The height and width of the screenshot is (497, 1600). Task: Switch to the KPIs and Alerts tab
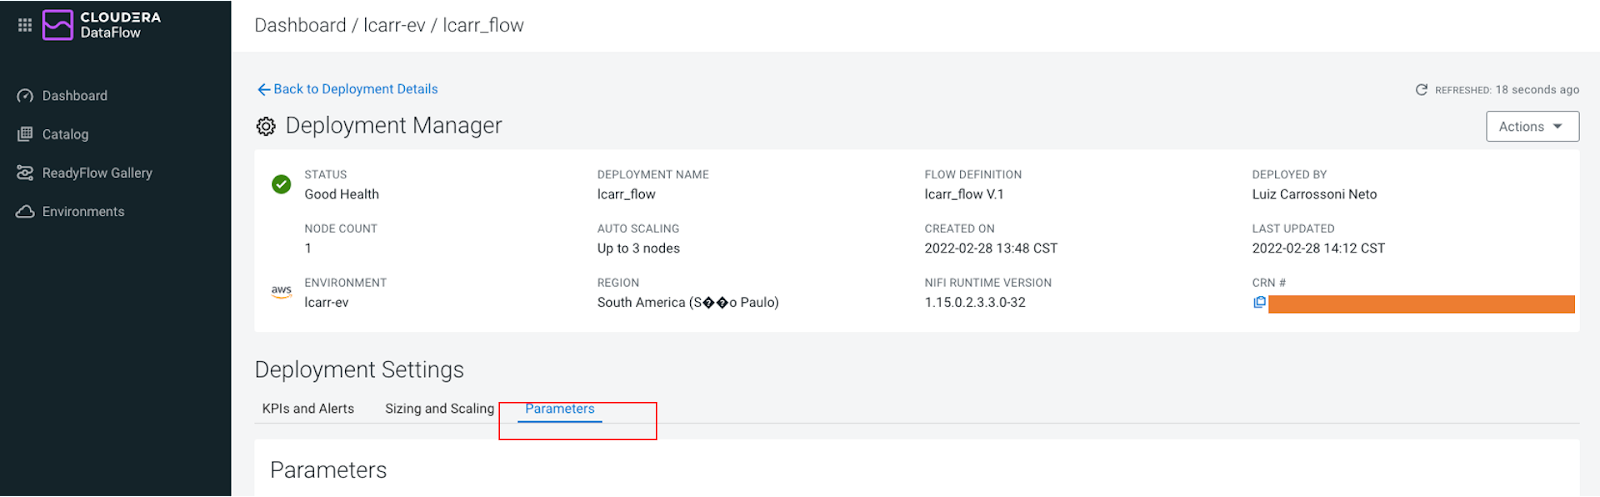[x=308, y=409]
